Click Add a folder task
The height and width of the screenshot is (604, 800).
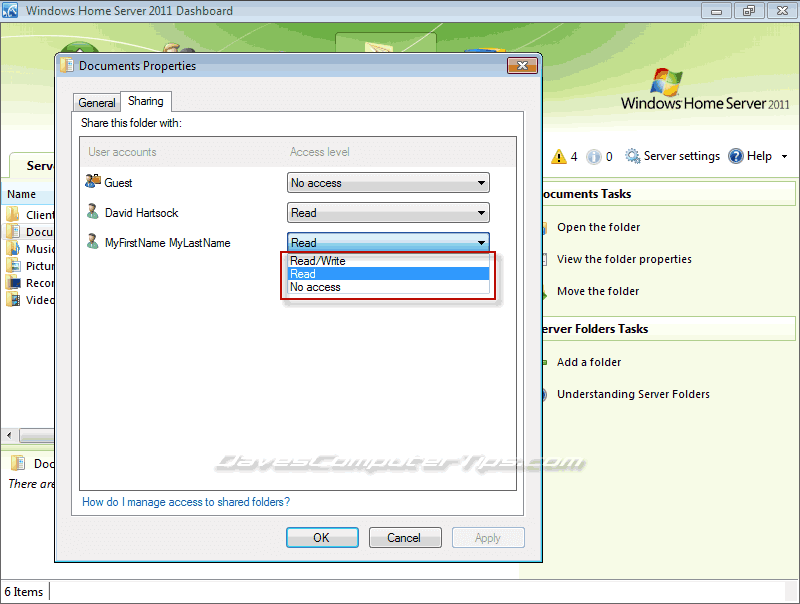point(589,362)
